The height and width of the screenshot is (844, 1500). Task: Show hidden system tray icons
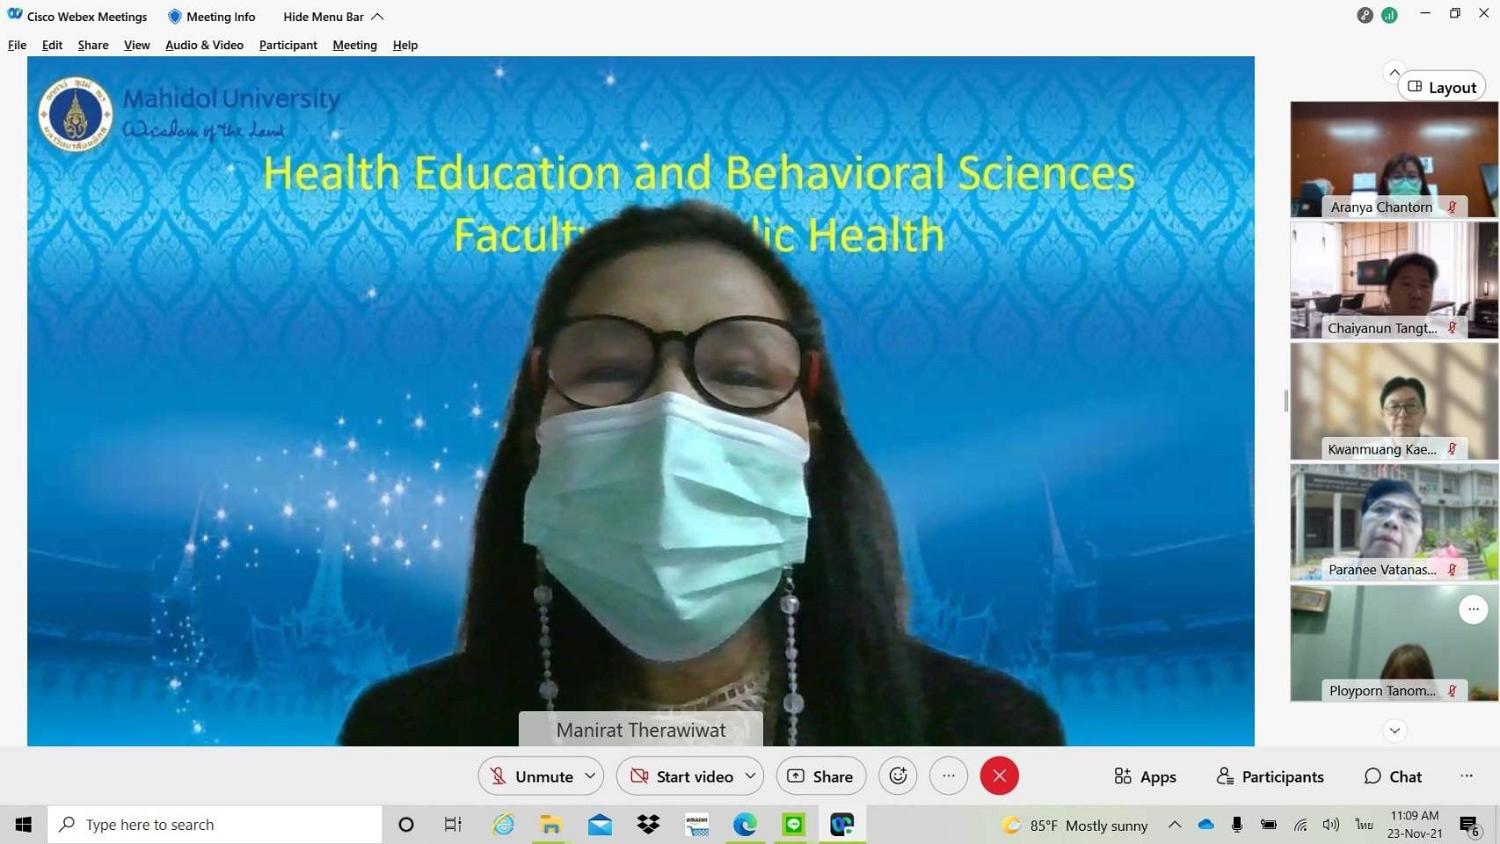[x=1175, y=825]
